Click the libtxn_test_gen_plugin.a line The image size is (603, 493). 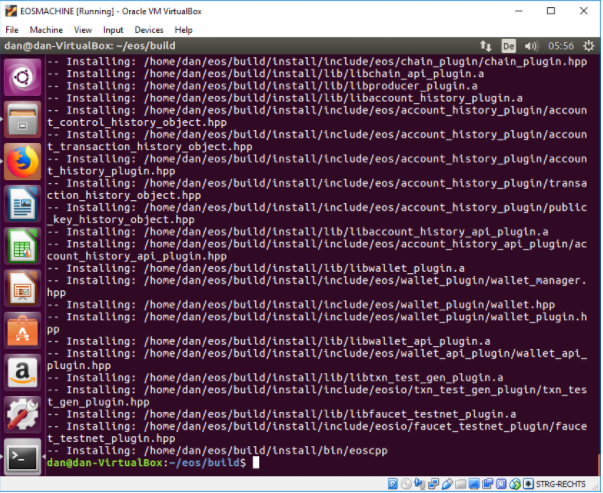(275, 378)
